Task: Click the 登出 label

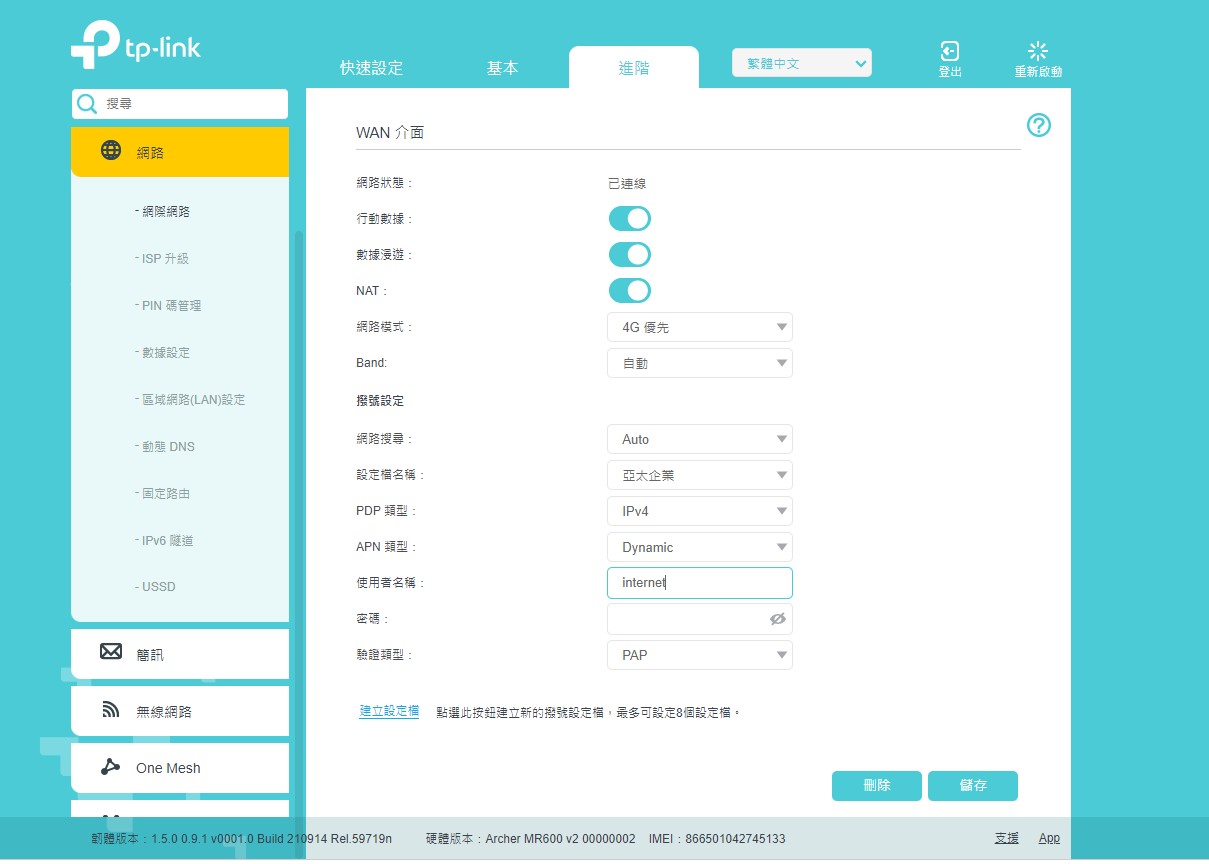Action: pyautogui.click(x=950, y=72)
